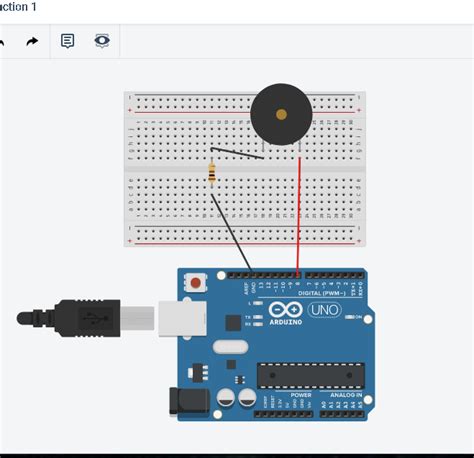The width and height of the screenshot is (474, 458).
Task: Select the black wire from resistor to Arduino GND
Action: coord(231,232)
